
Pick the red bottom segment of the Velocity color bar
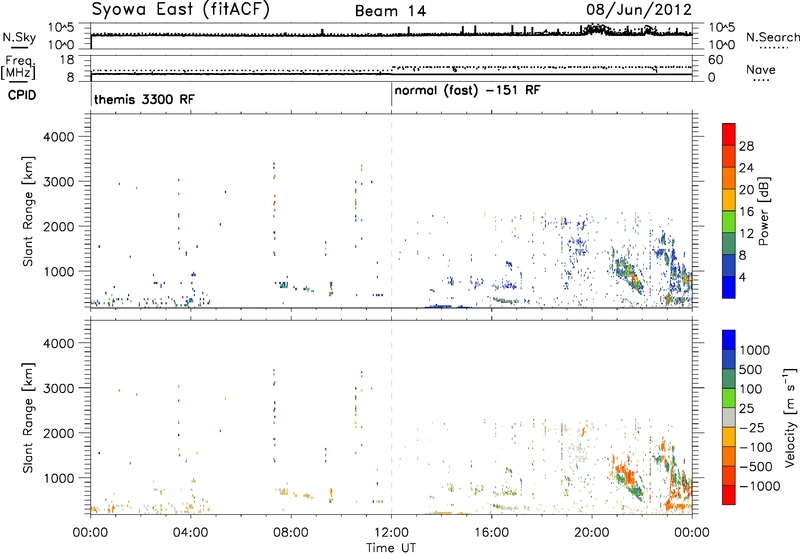coord(729,495)
